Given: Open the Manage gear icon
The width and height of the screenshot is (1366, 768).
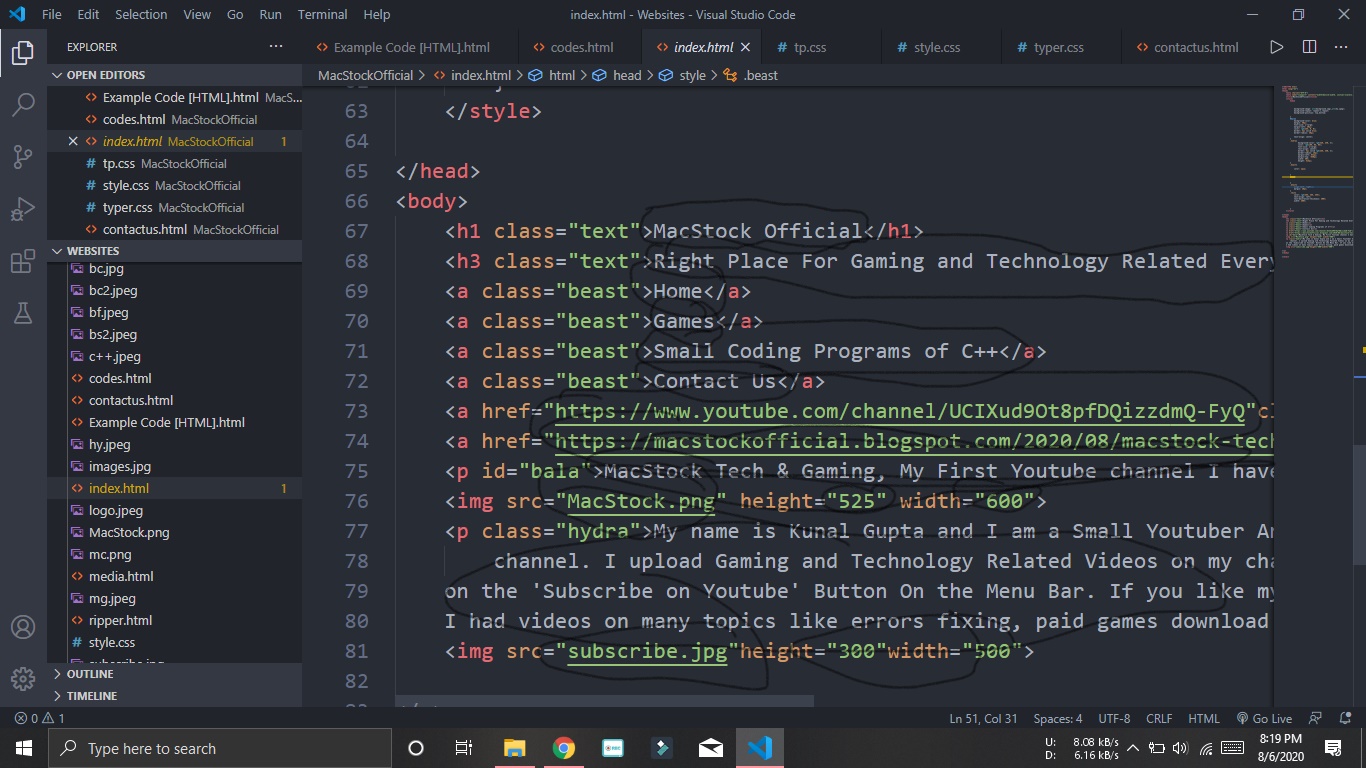Looking at the screenshot, I should (x=23, y=679).
